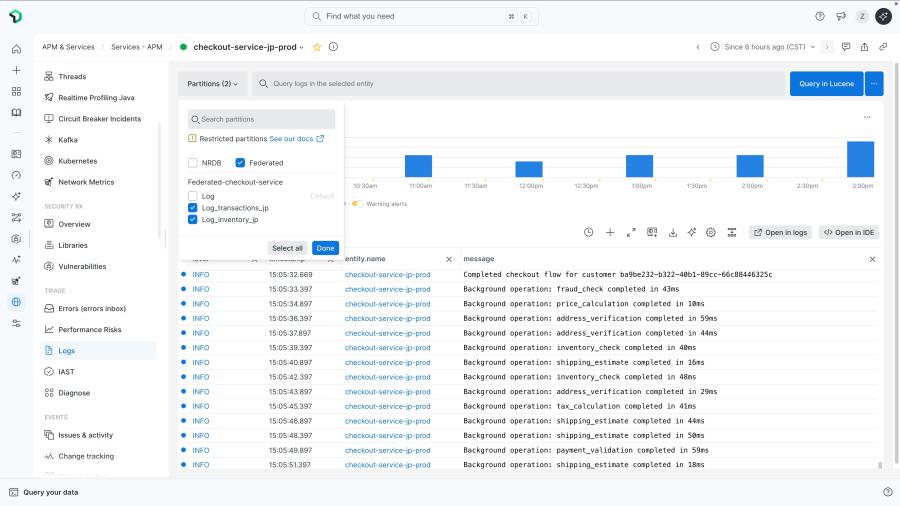Open Network Metrics page
This screenshot has width=900, height=506.
point(86,182)
